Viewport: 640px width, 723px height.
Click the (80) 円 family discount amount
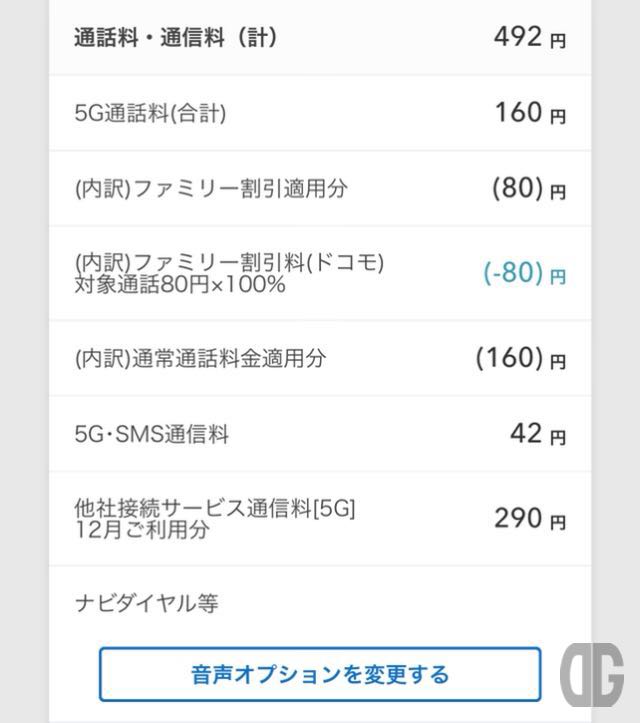pos(529,189)
